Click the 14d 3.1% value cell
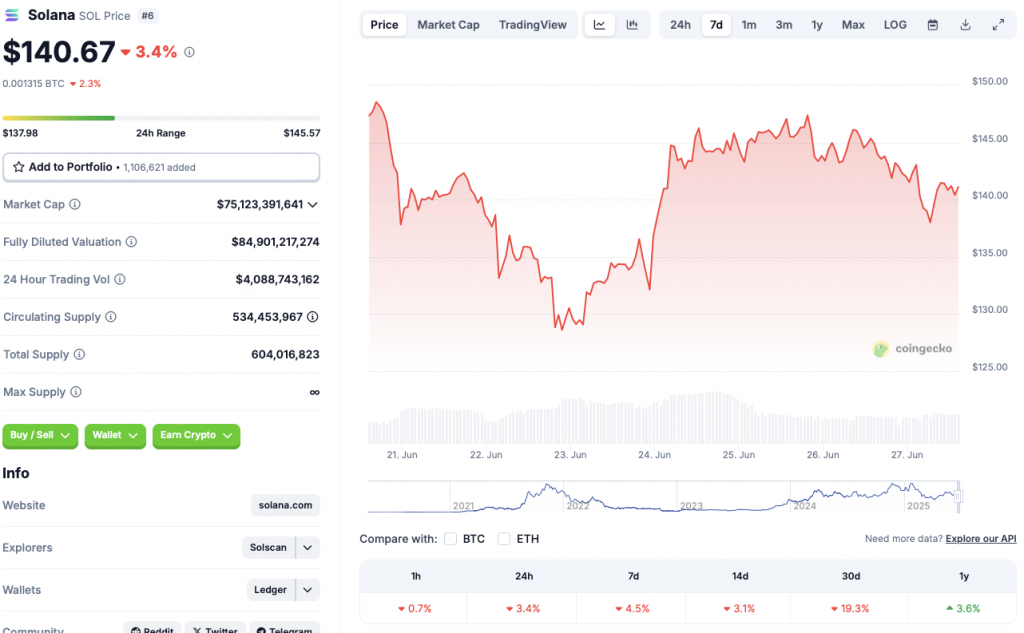This screenshot has width=1024, height=633. (740, 608)
